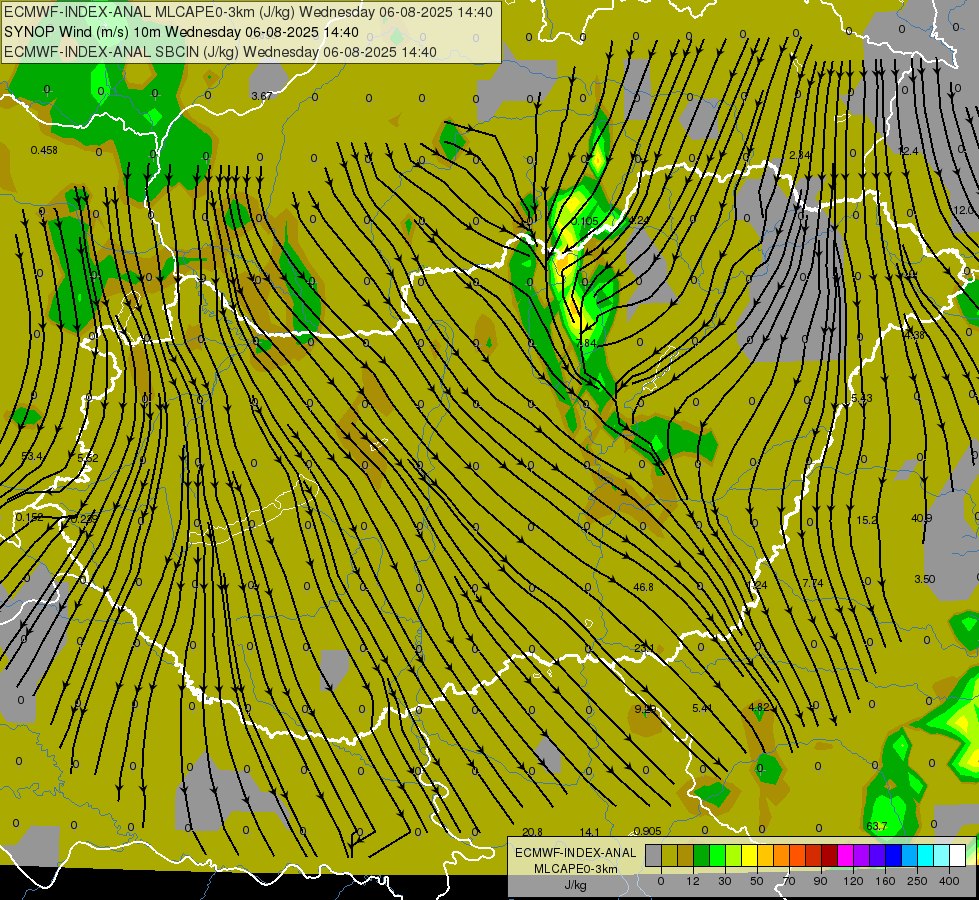Click the map value '14.1'
Screen dimensions: 979x900
tap(589, 832)
